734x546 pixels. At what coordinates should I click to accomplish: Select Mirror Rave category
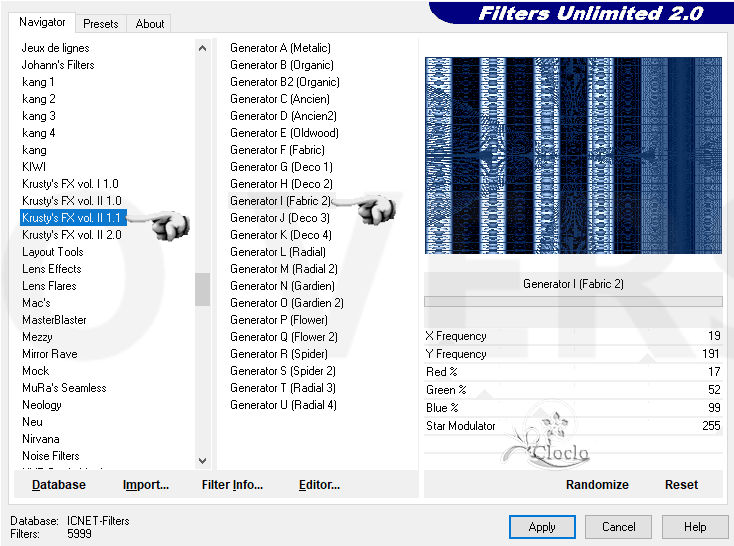click(x=50, y=354)
